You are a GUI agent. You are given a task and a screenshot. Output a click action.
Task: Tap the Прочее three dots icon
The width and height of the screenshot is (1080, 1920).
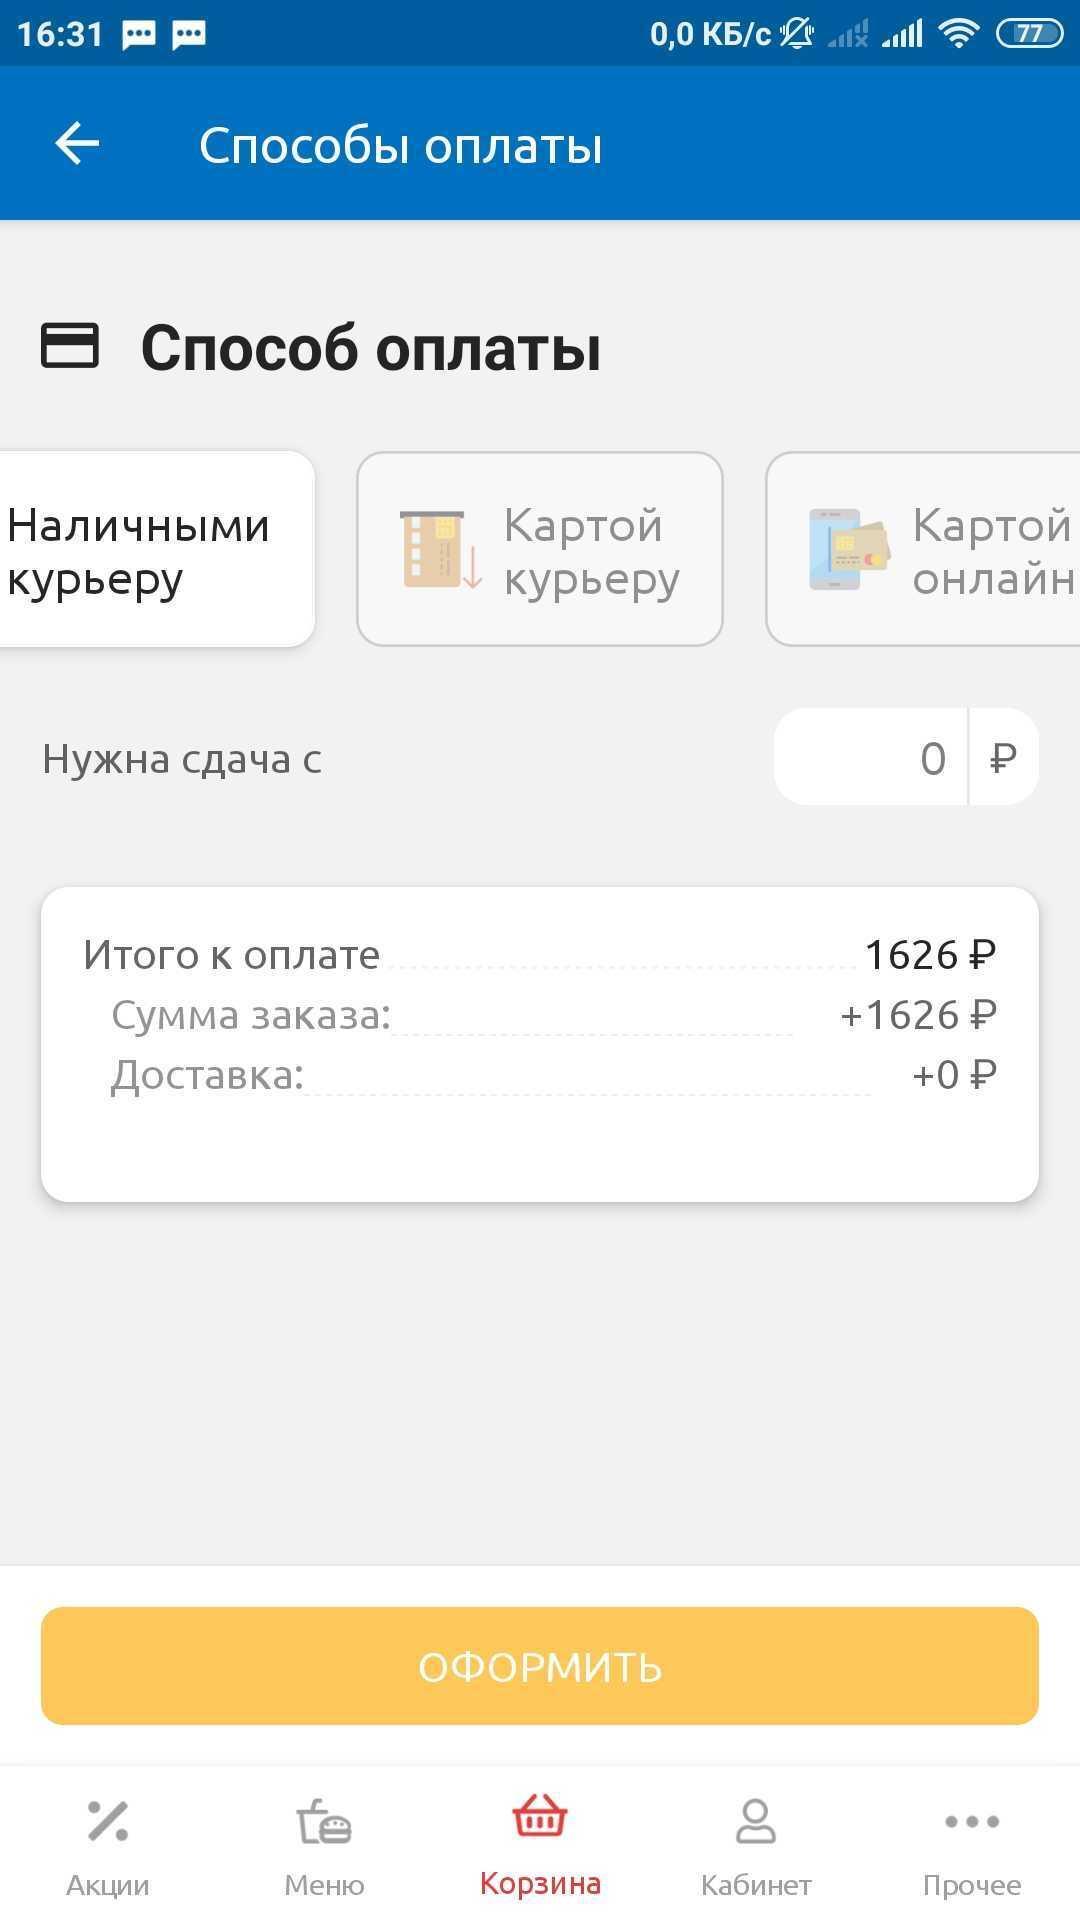pyautogui.click(x=972, y=1821)
